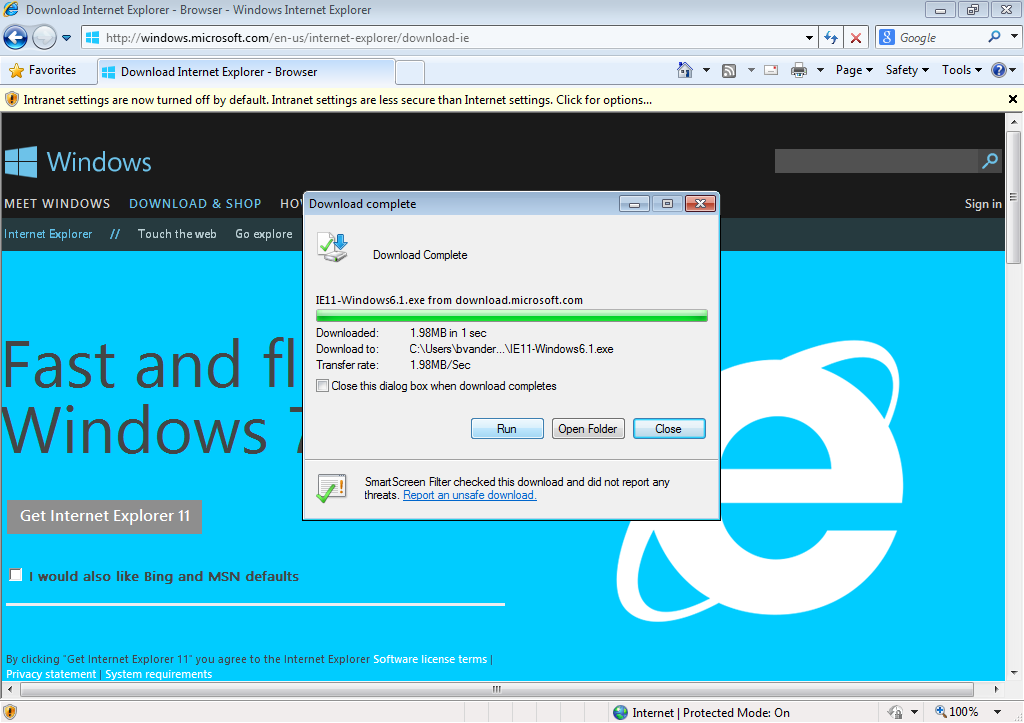Enable Bing and MSN defaults checkbox
Screen dimensions: 1024x723
16,575
